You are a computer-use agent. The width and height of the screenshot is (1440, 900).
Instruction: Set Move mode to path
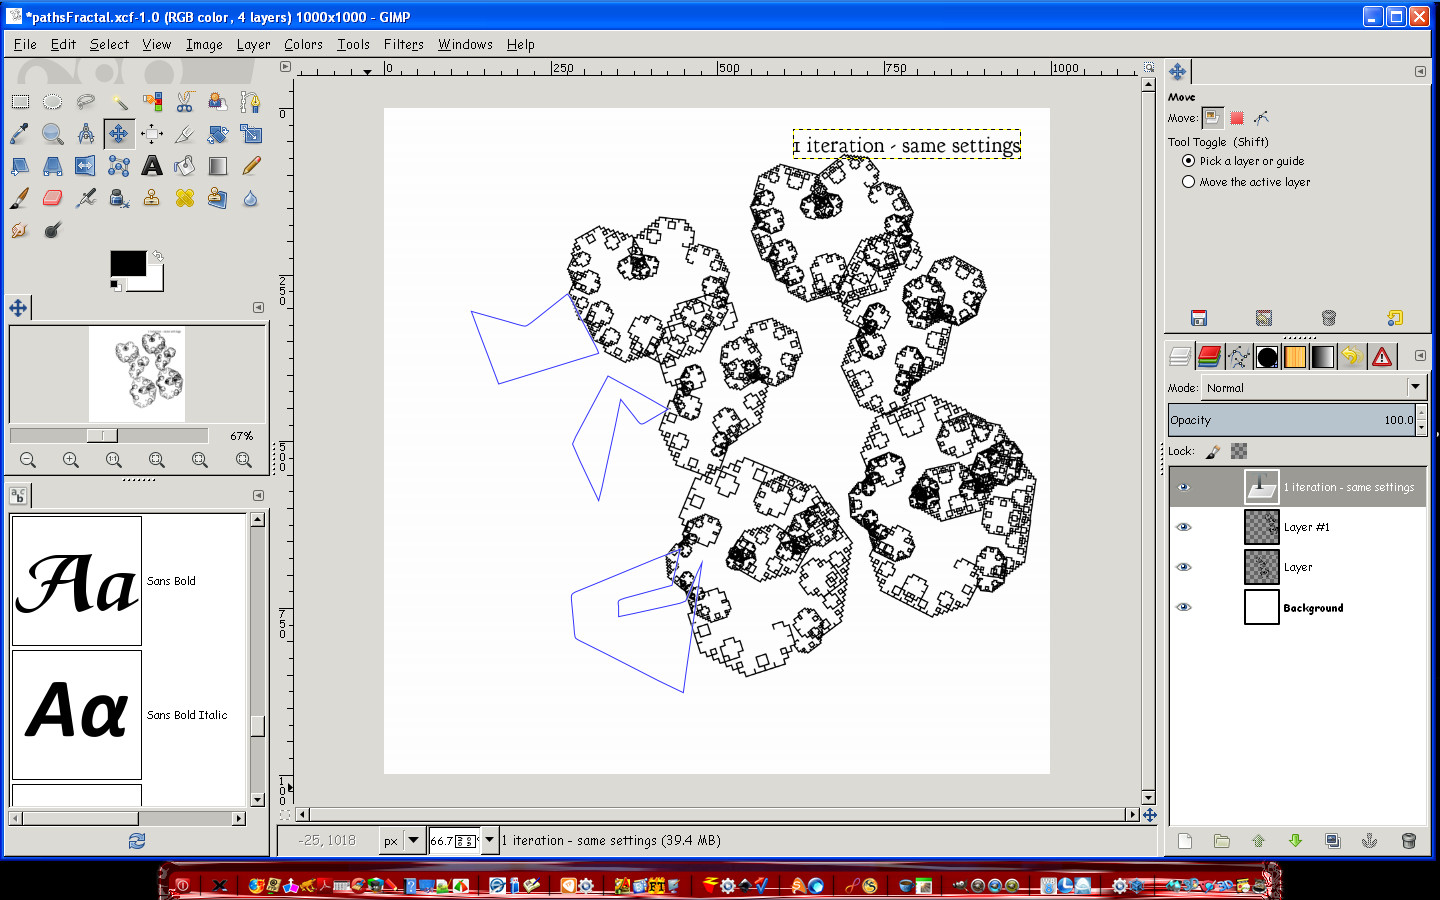(x=1261, y=118)
